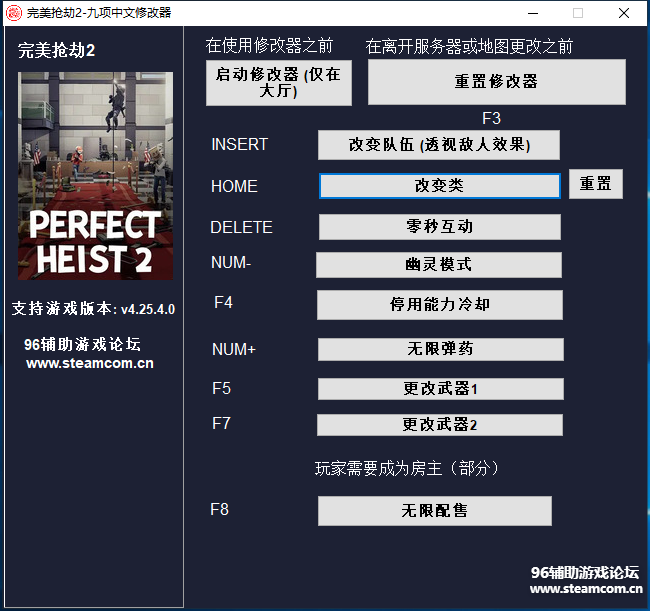
Task: Open www.steamcom.cn link in left panel
Action: (90, 364)
